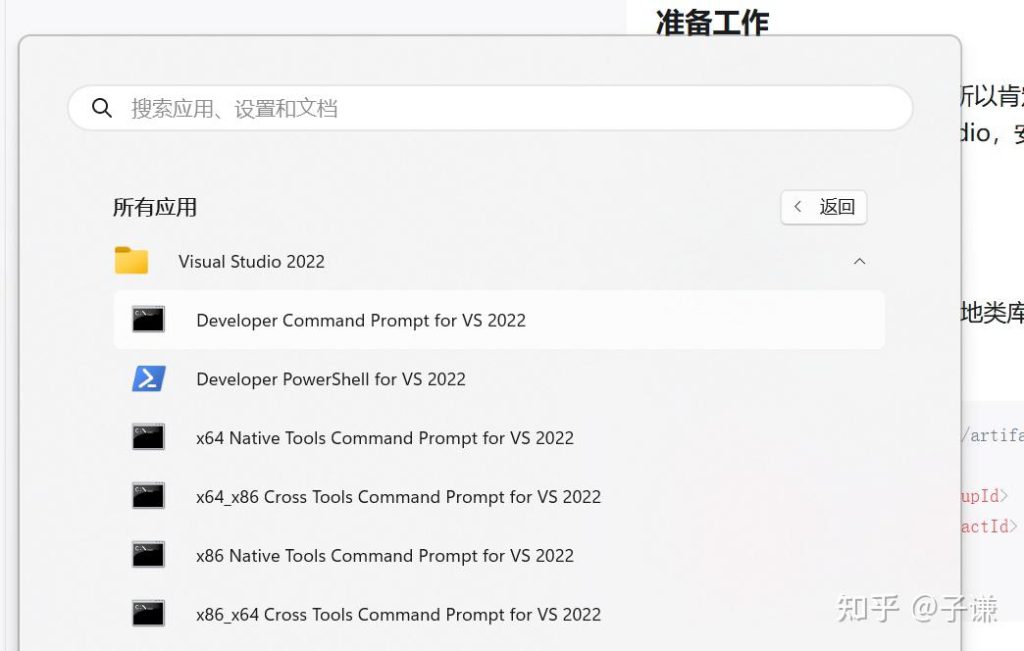The image size is (1024, 651).
Task: Launch Developer PowerShell for VS 2022
Action: tap(331, 380)
